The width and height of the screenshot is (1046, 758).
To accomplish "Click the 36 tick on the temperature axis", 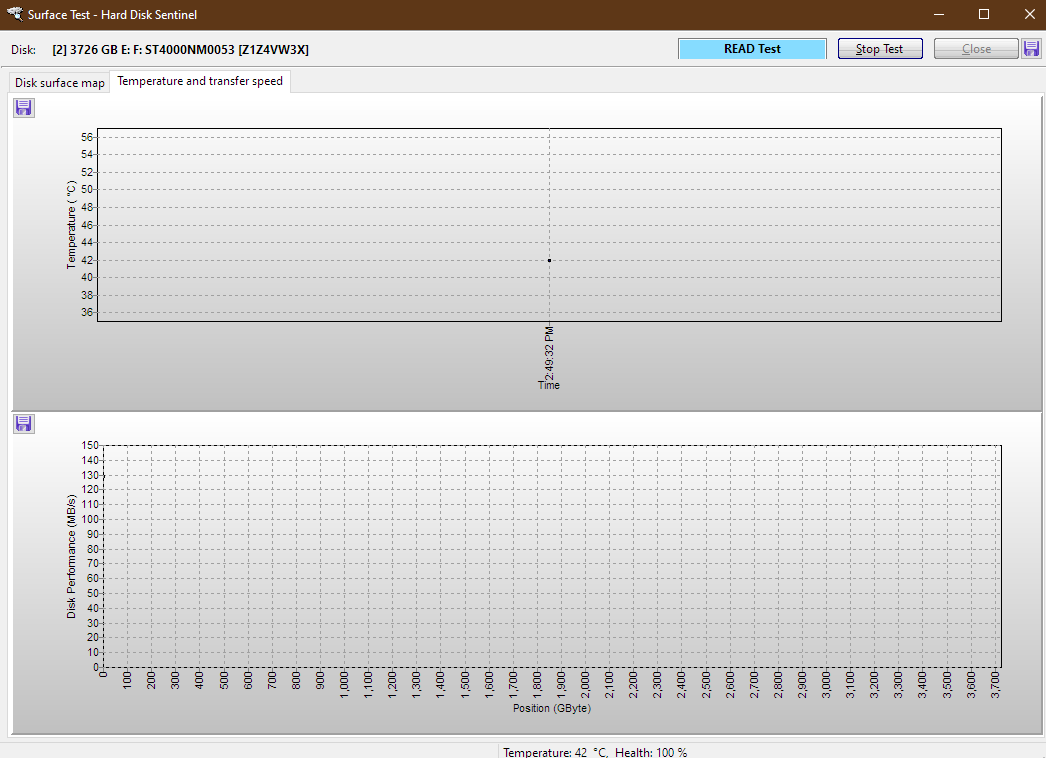I will click(x=87, y=312).
